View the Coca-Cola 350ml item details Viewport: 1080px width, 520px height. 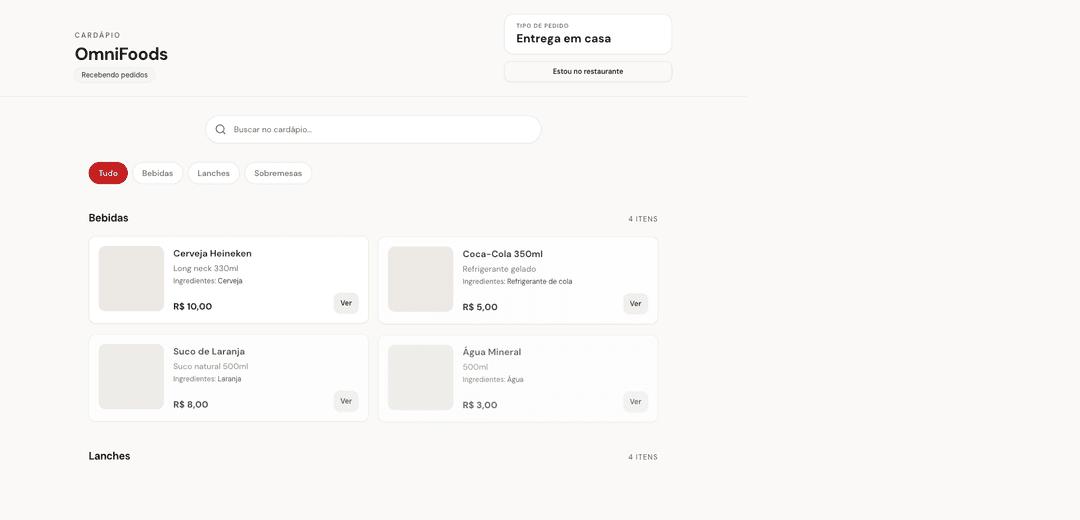point(636,304)
